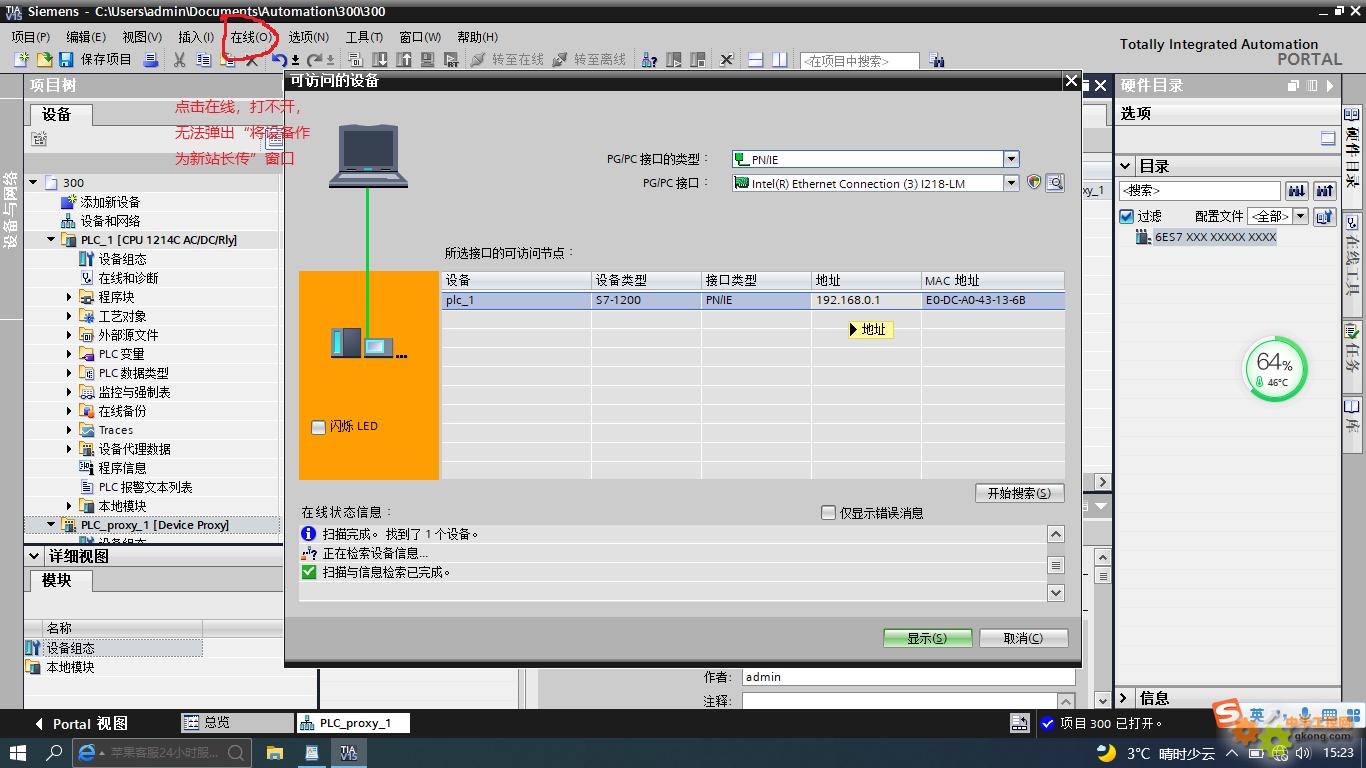Click the compile toolbar icon
This screenshot has height=768, width=1366.
pos(355,60)
